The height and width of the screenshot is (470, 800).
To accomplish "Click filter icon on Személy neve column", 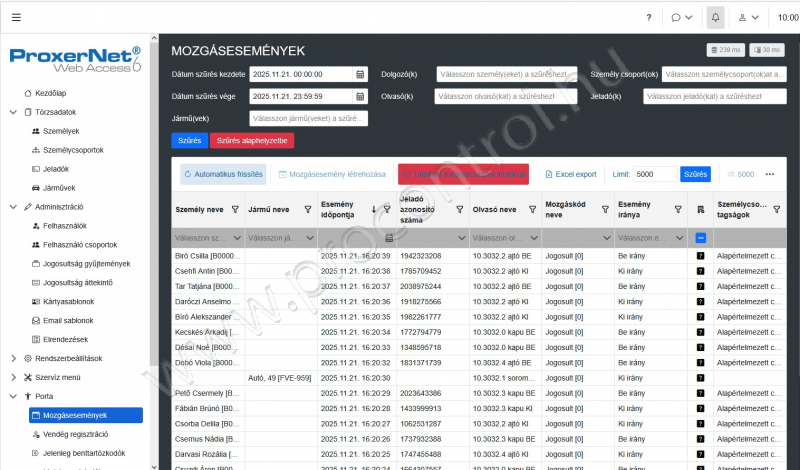I will click(x=235, y=210).
